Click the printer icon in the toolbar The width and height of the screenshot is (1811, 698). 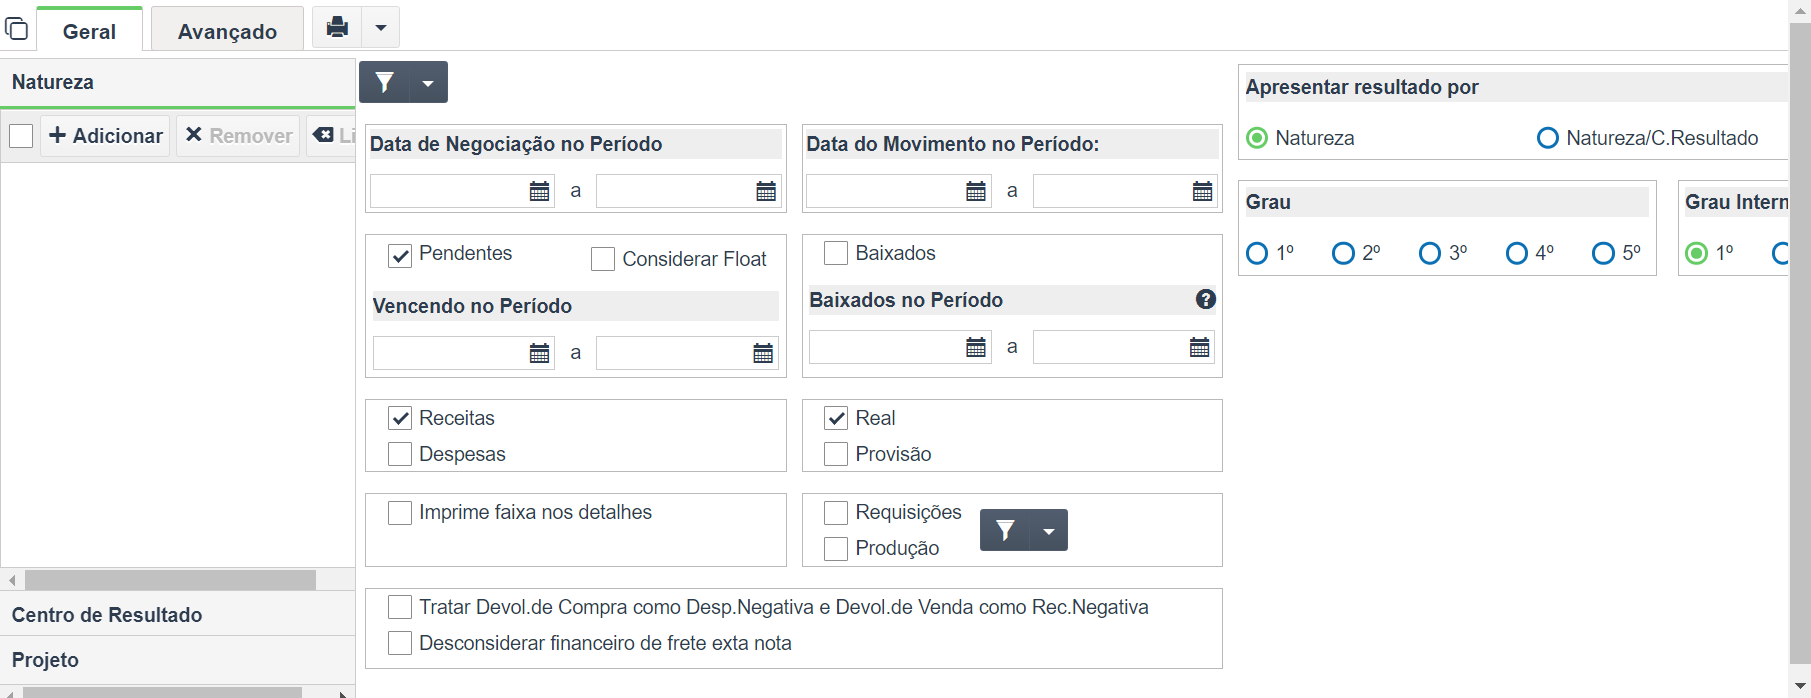(338, 27)
